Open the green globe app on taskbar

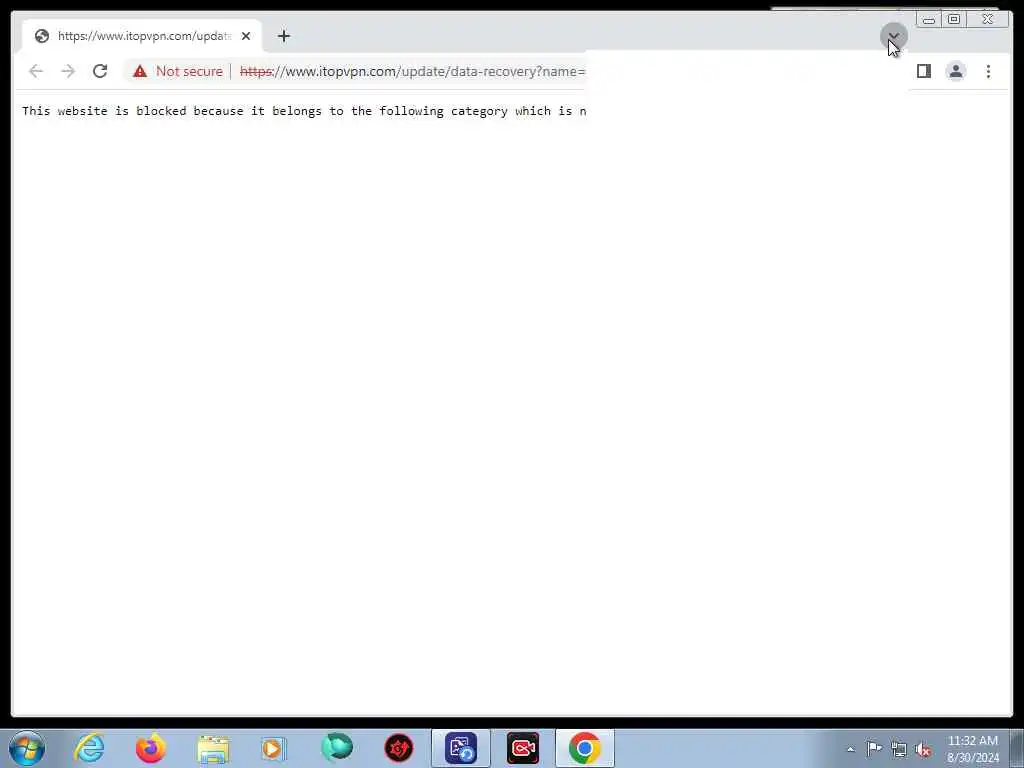336,748
